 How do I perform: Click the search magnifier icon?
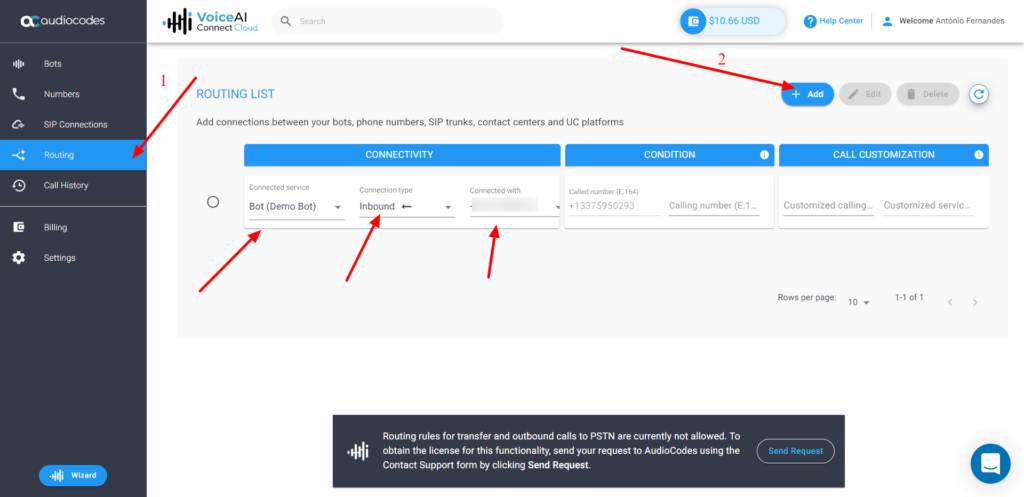286,21
